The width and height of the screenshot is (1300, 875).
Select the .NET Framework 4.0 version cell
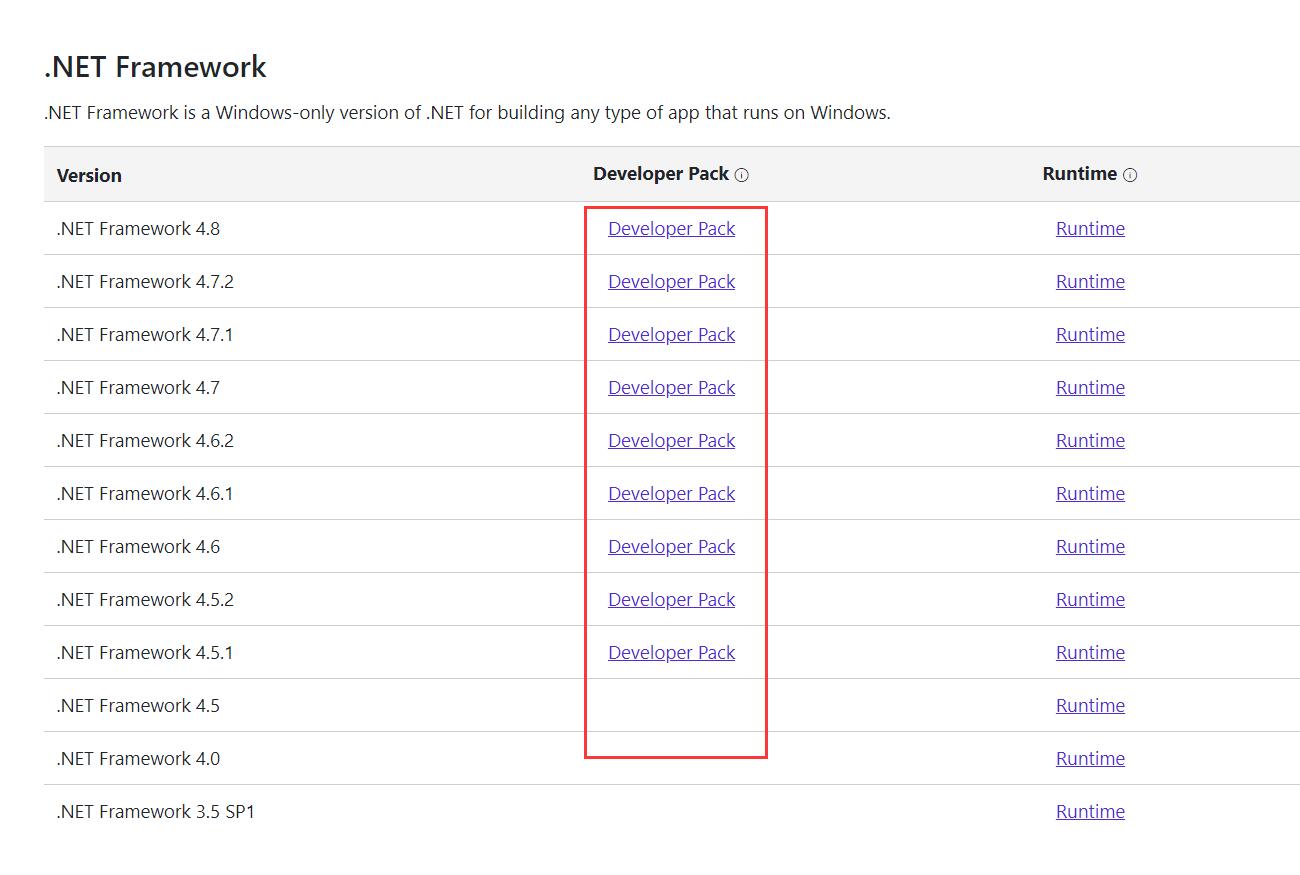pyautogui.click(x=138, y=759)
